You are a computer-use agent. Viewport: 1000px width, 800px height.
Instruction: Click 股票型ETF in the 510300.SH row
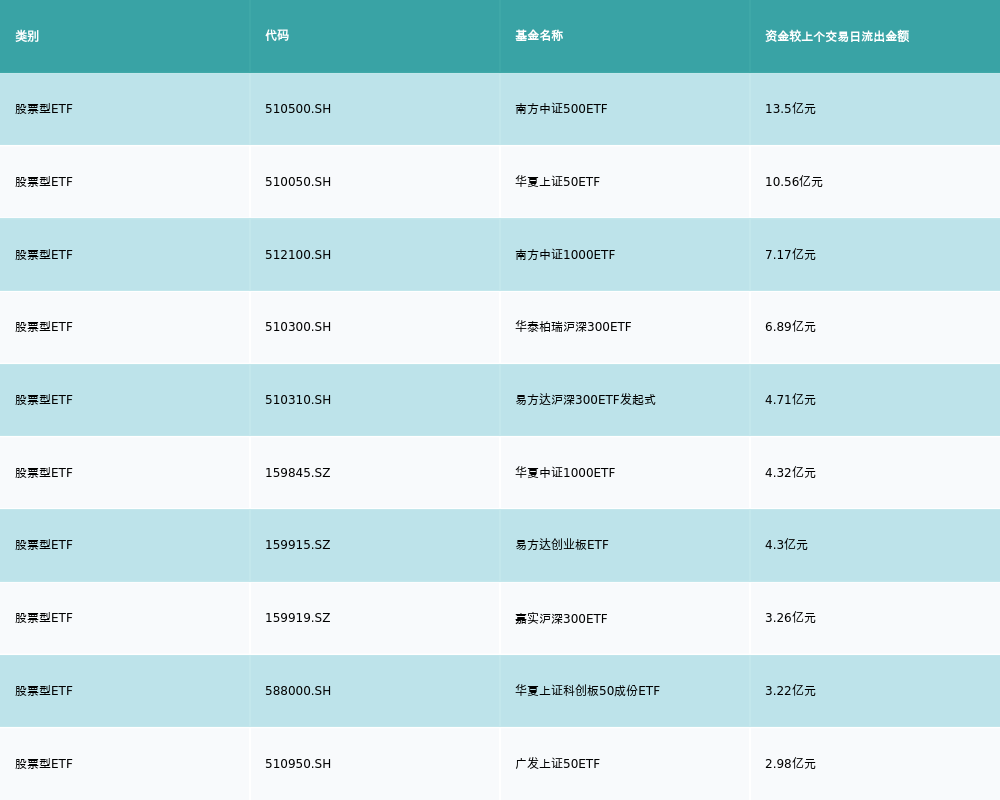pyautogui.click(x=44, y=327)
